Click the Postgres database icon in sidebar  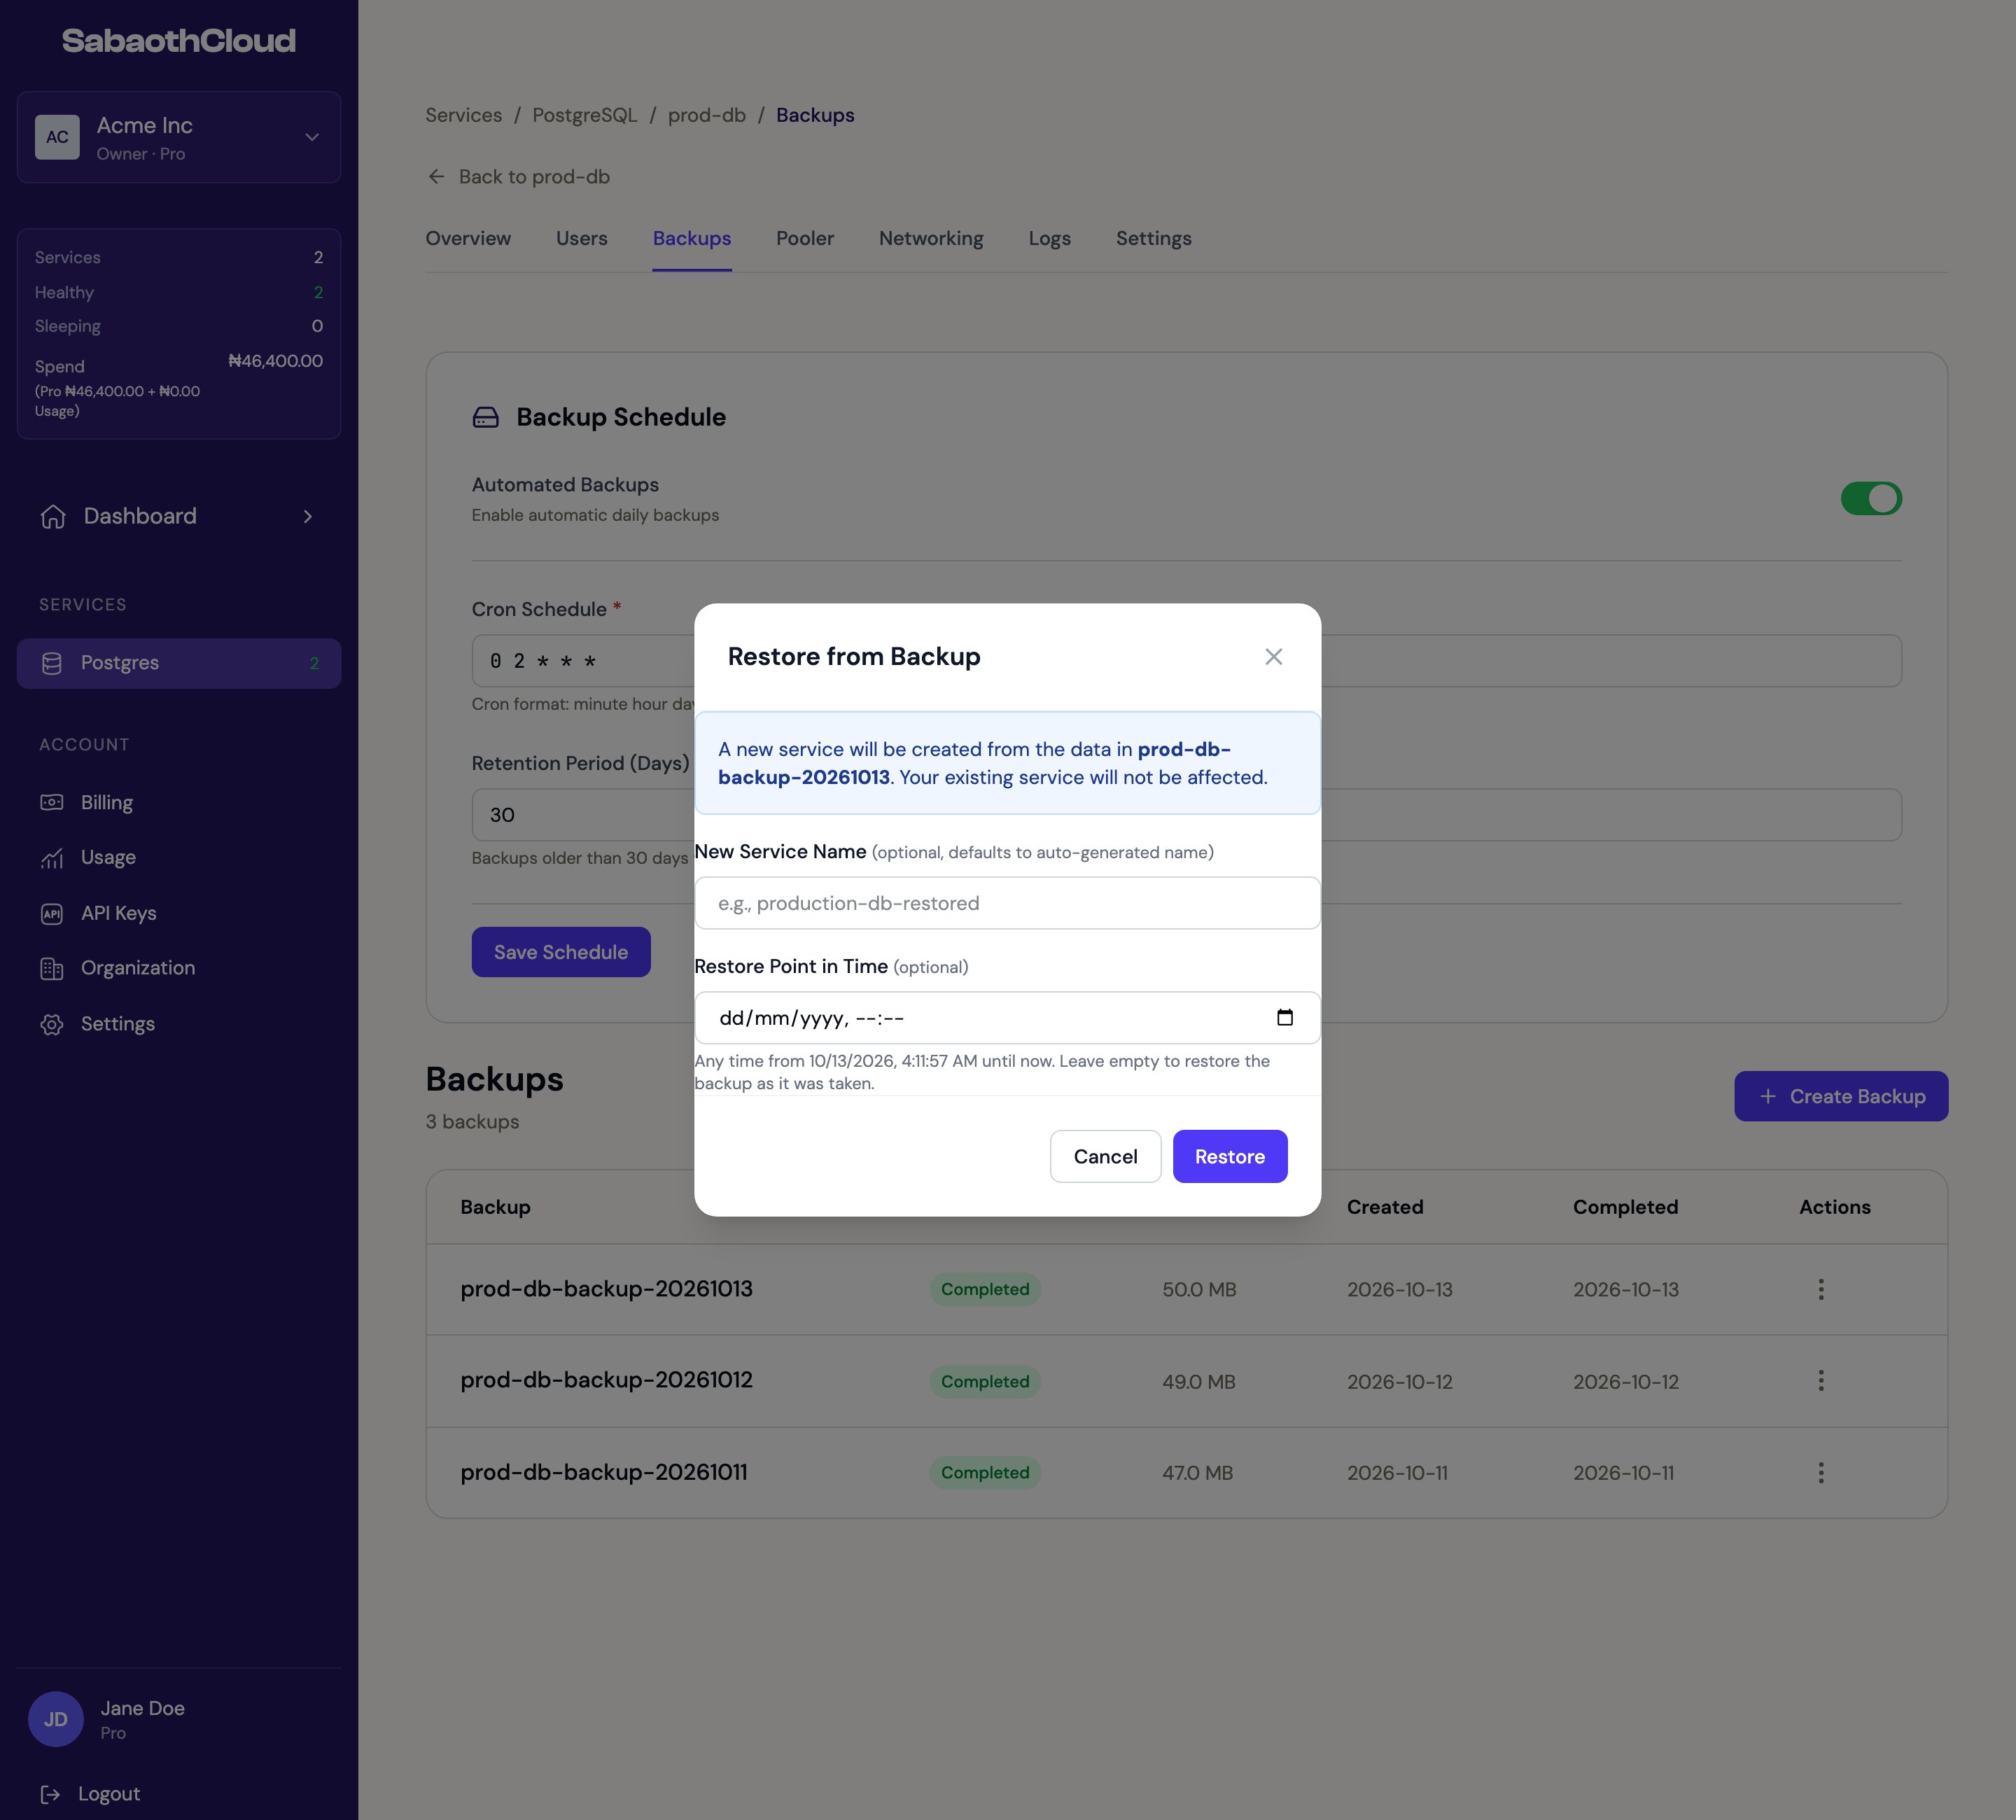[52, 663]
